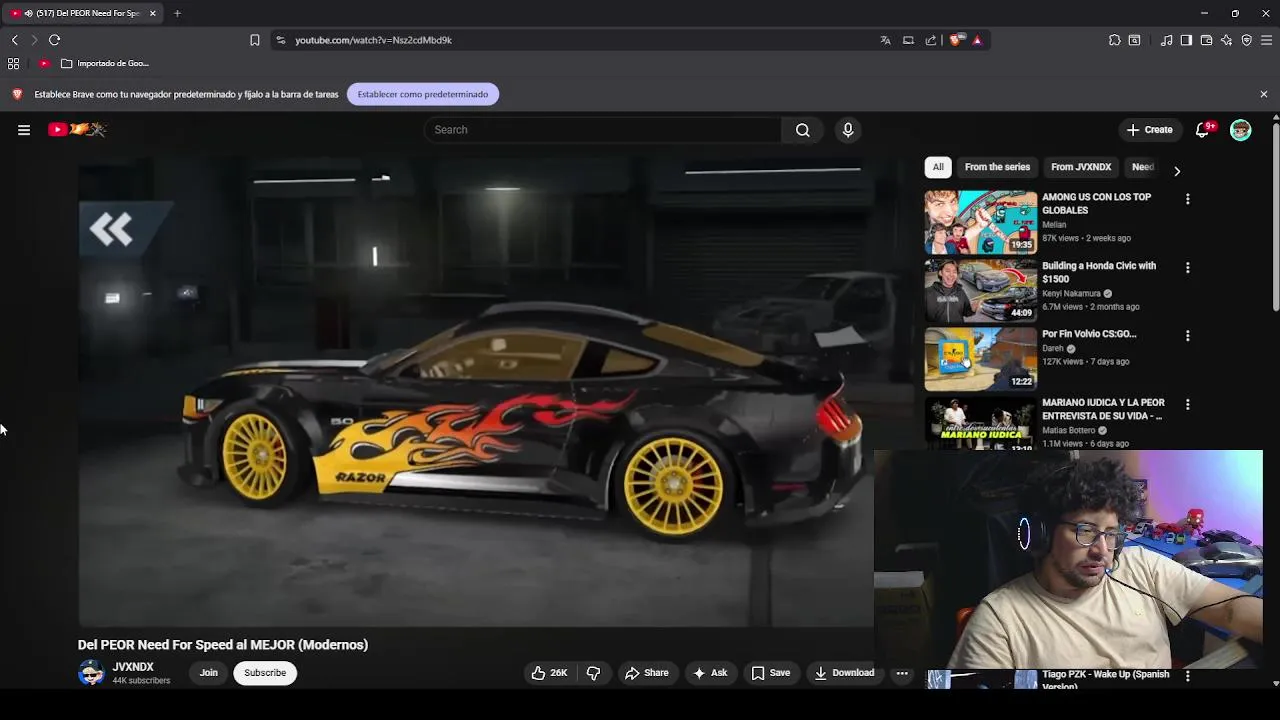Share this page from address bar
The height and width of the screenshot is (720, 1280).
pyautogui.click(x=931, y=40)
